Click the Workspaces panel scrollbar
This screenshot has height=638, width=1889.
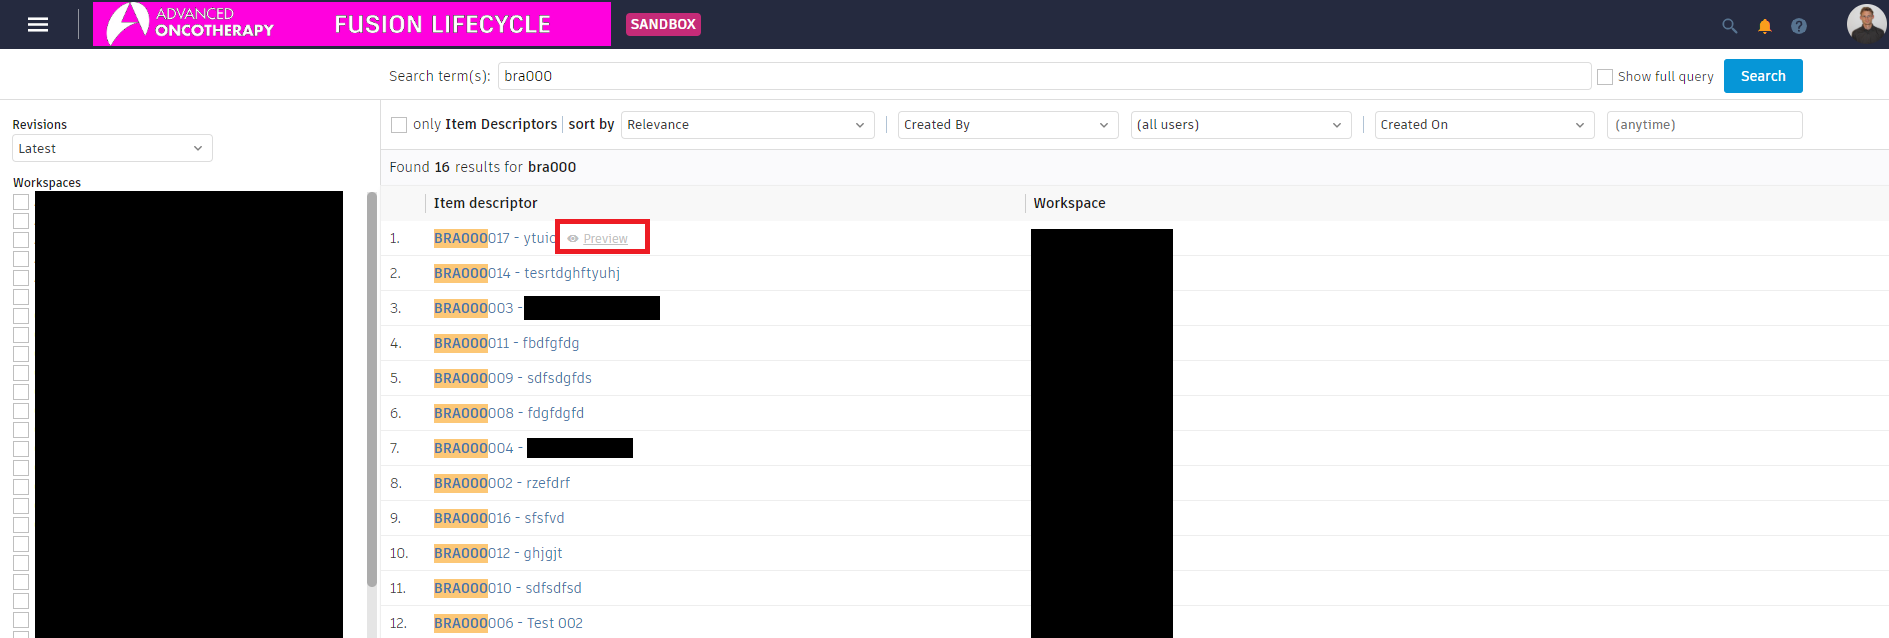(x=372, y=390)
